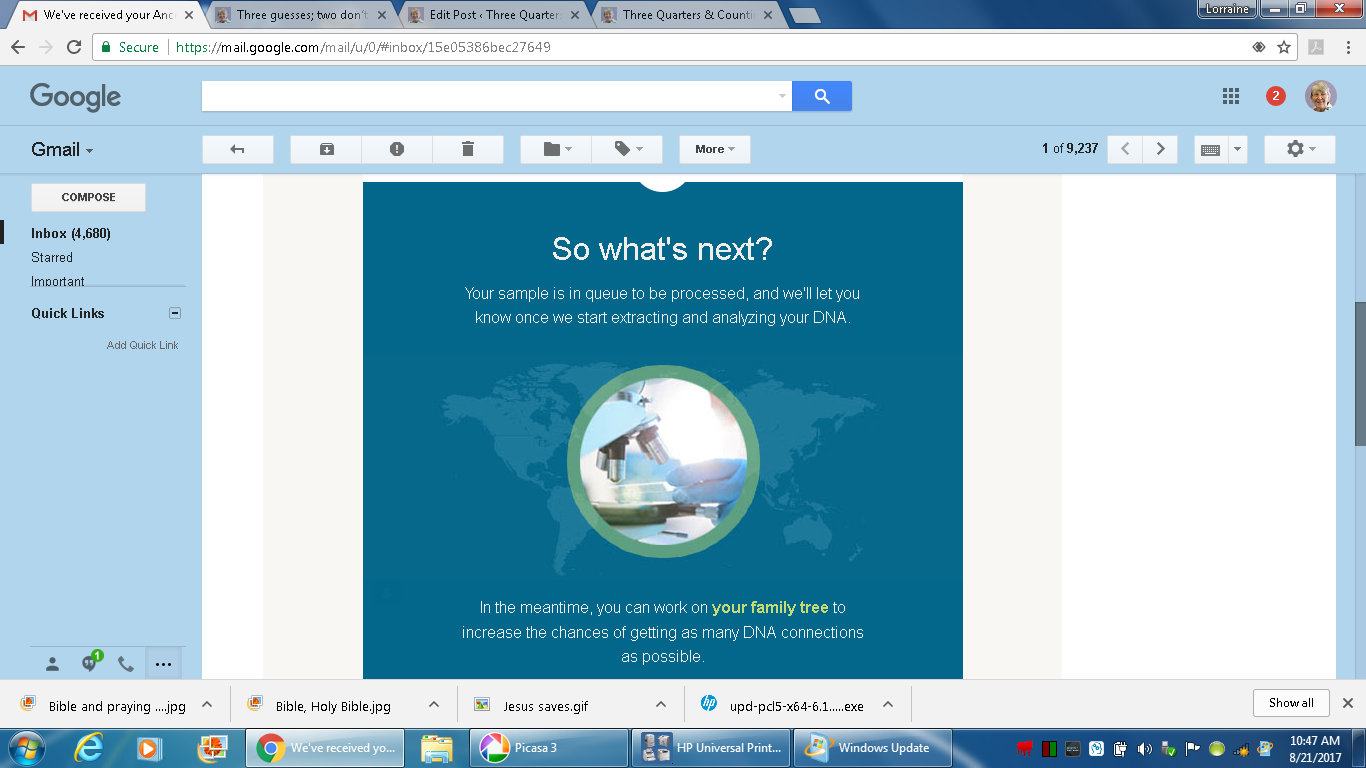Image resolution: width=1366 pixels, height=768 pixels.
Task: Open the Hangouts conversations icon
Action: click(x=90, y=663)
